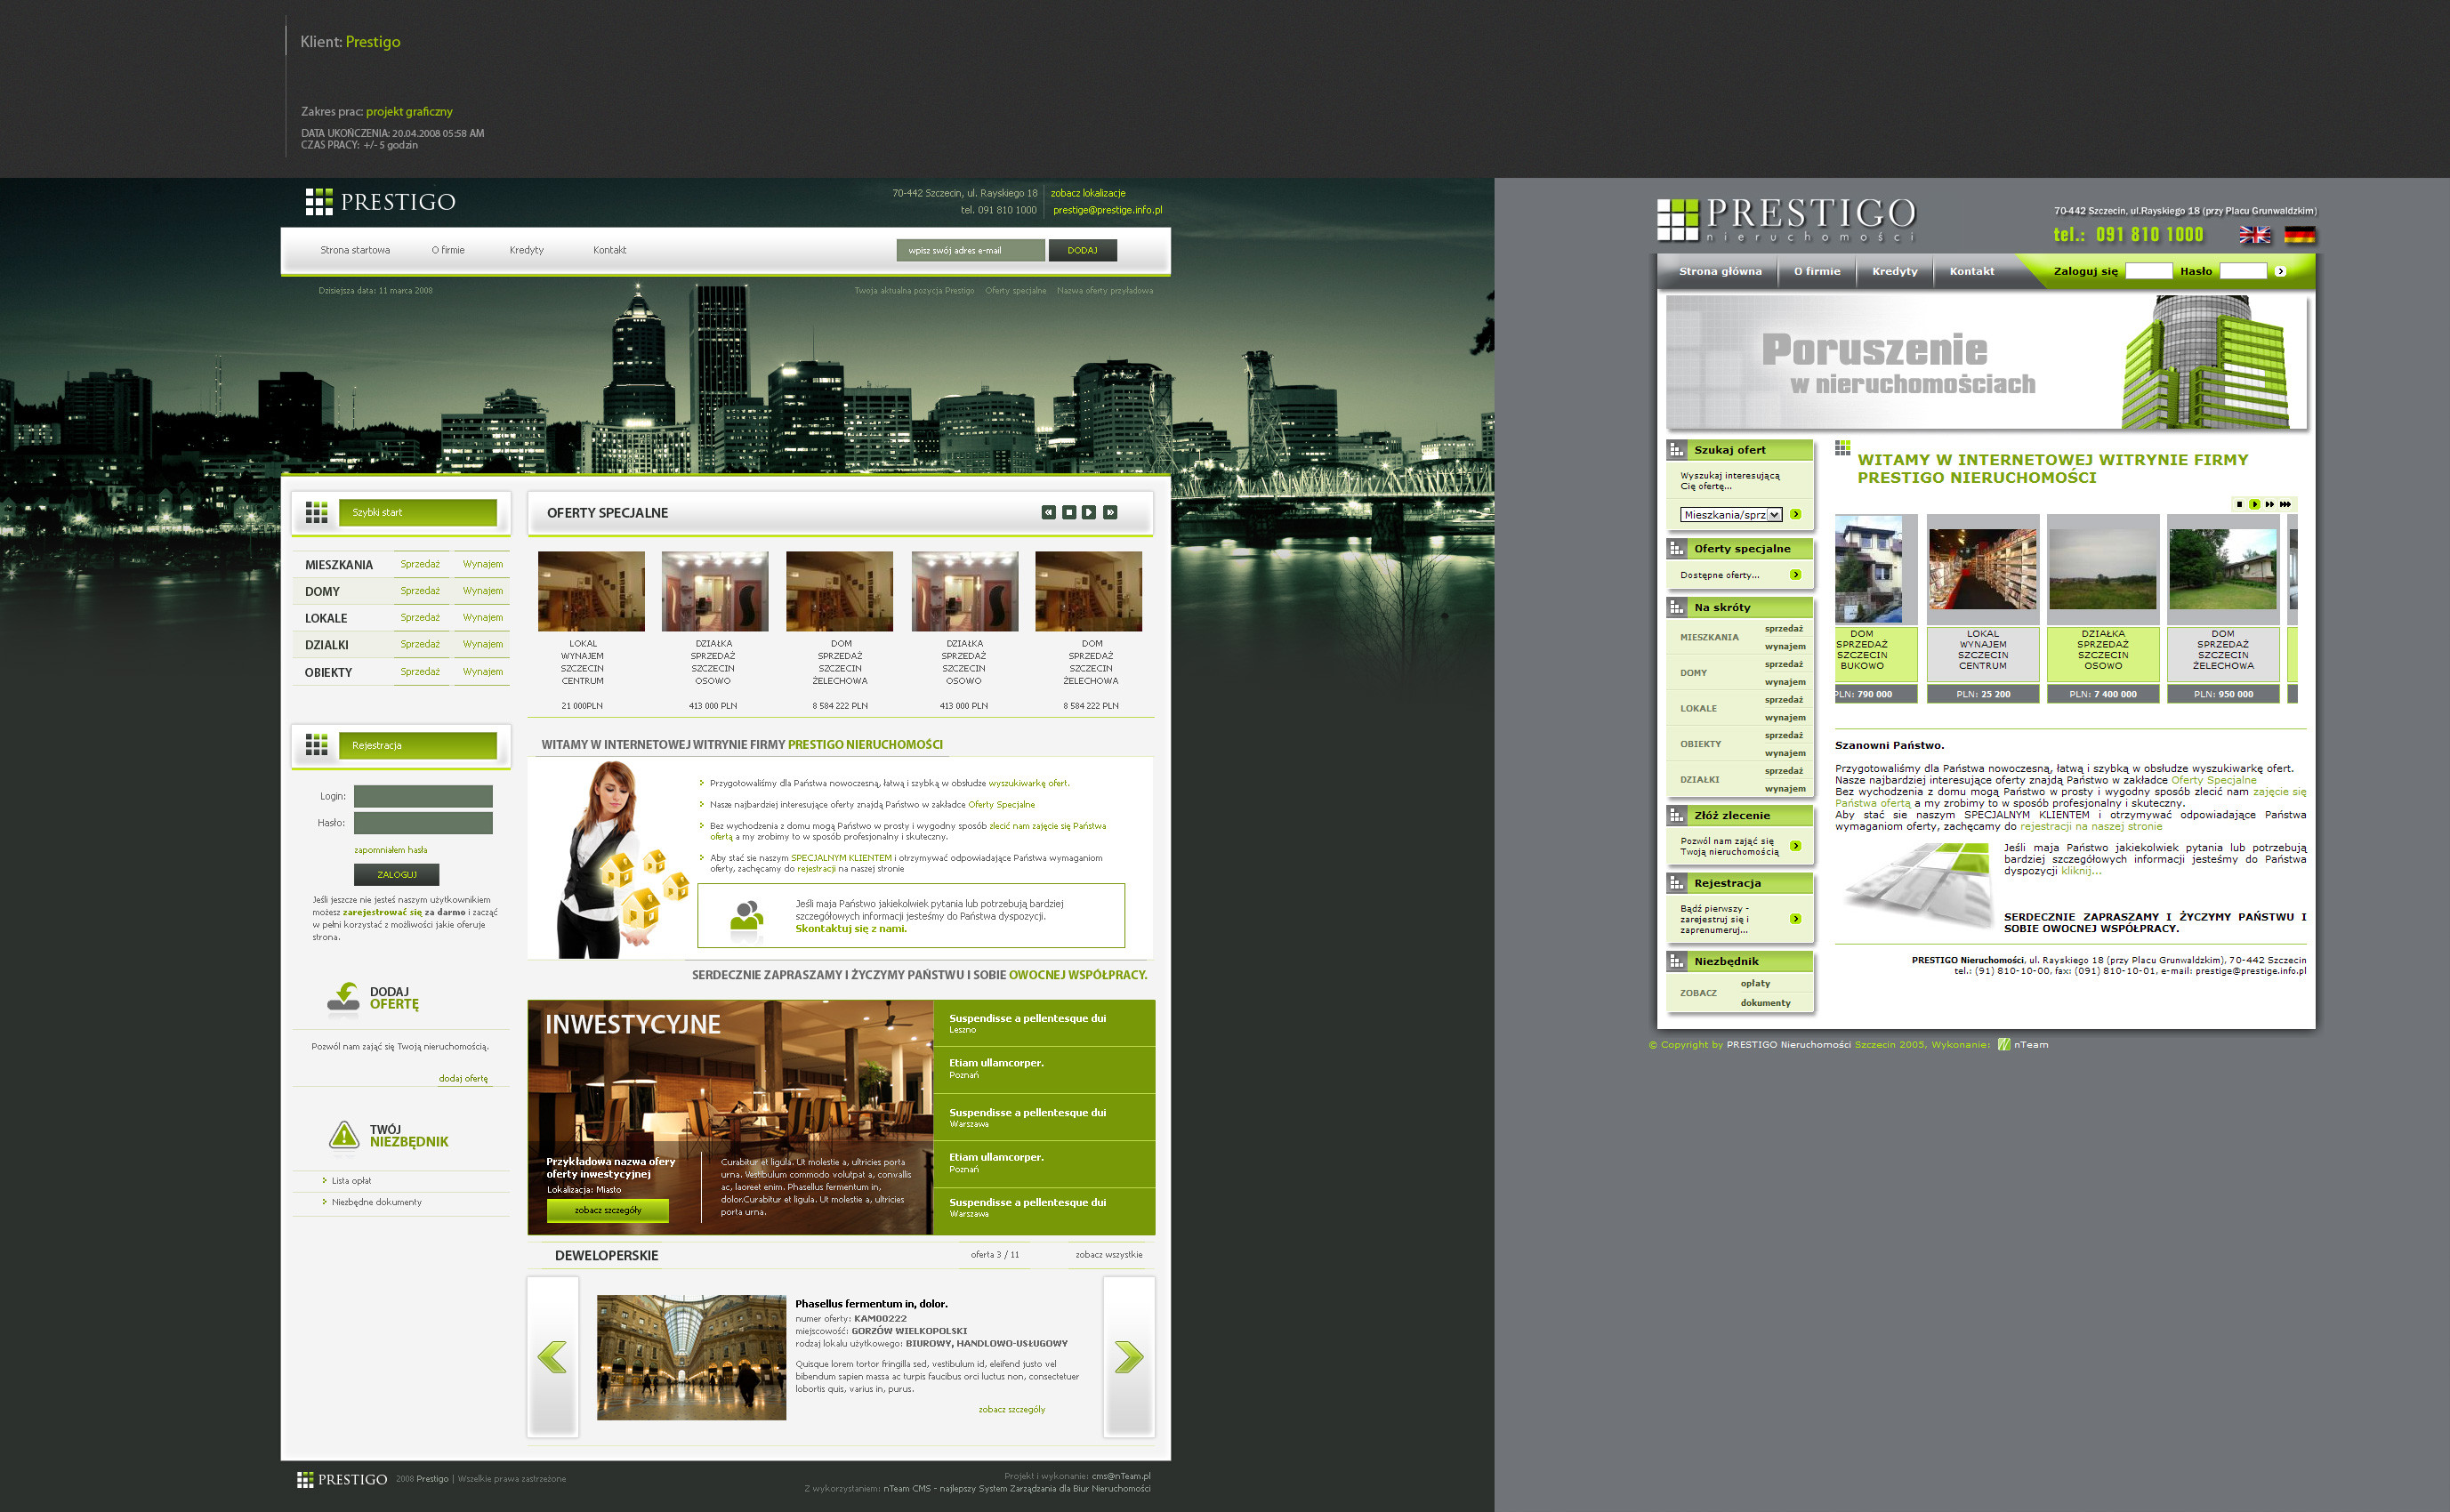Click the dodaj ofertę link
Screen dimensions: 2450x1512
click(463, 1078)
